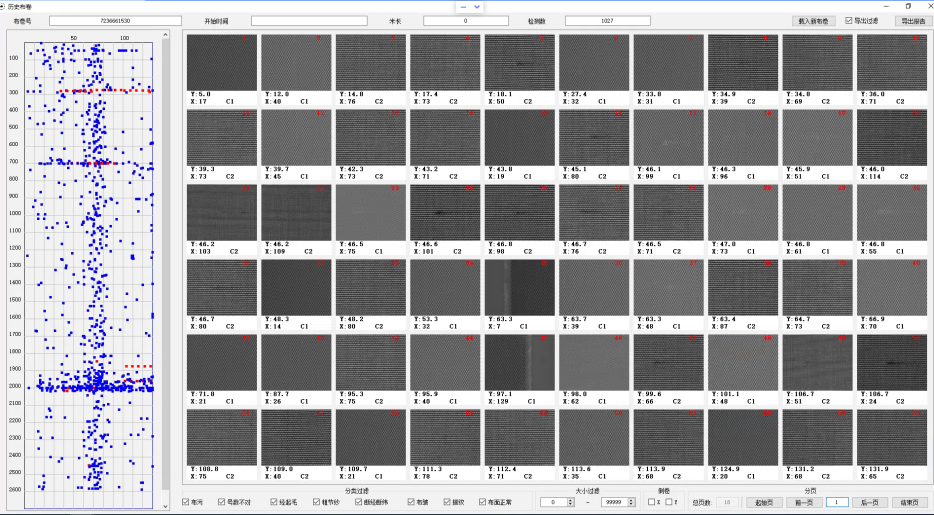The width and height of the screenshot is (934, 515).
Task: Click the maximum size filter spinner arrow
Action: 632,502
